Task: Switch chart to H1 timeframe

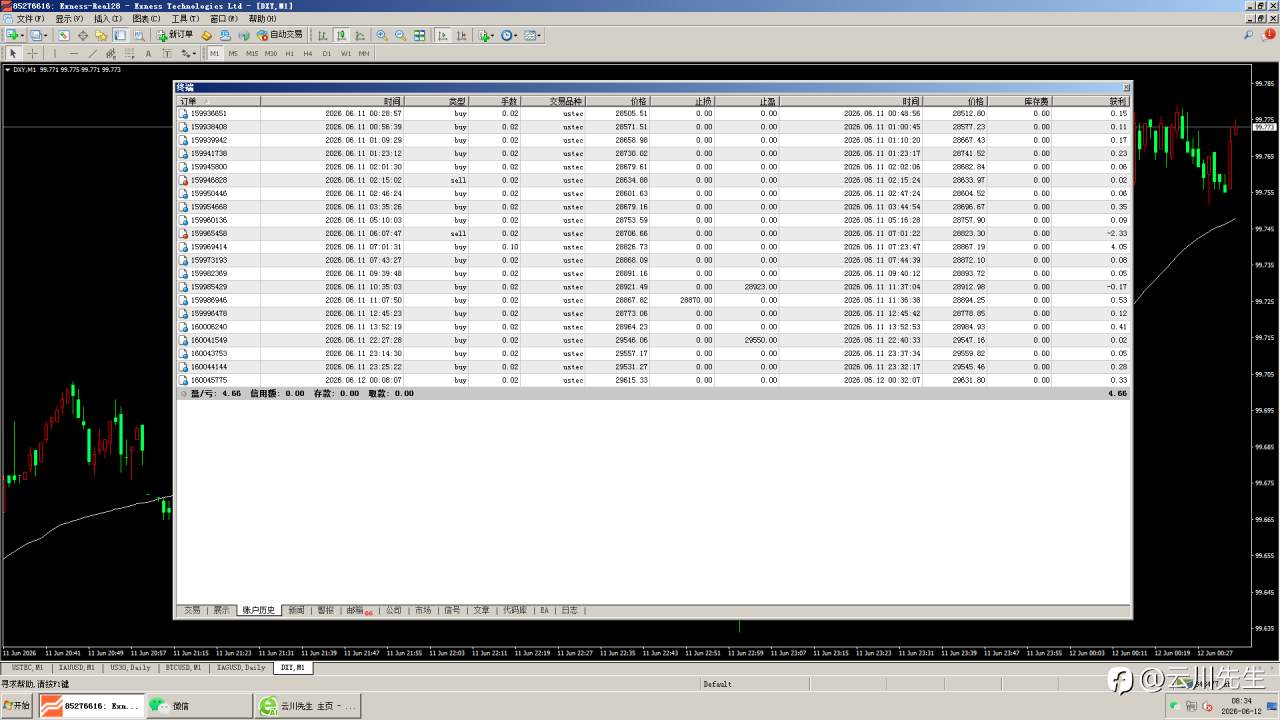Action: click(289, 53)
